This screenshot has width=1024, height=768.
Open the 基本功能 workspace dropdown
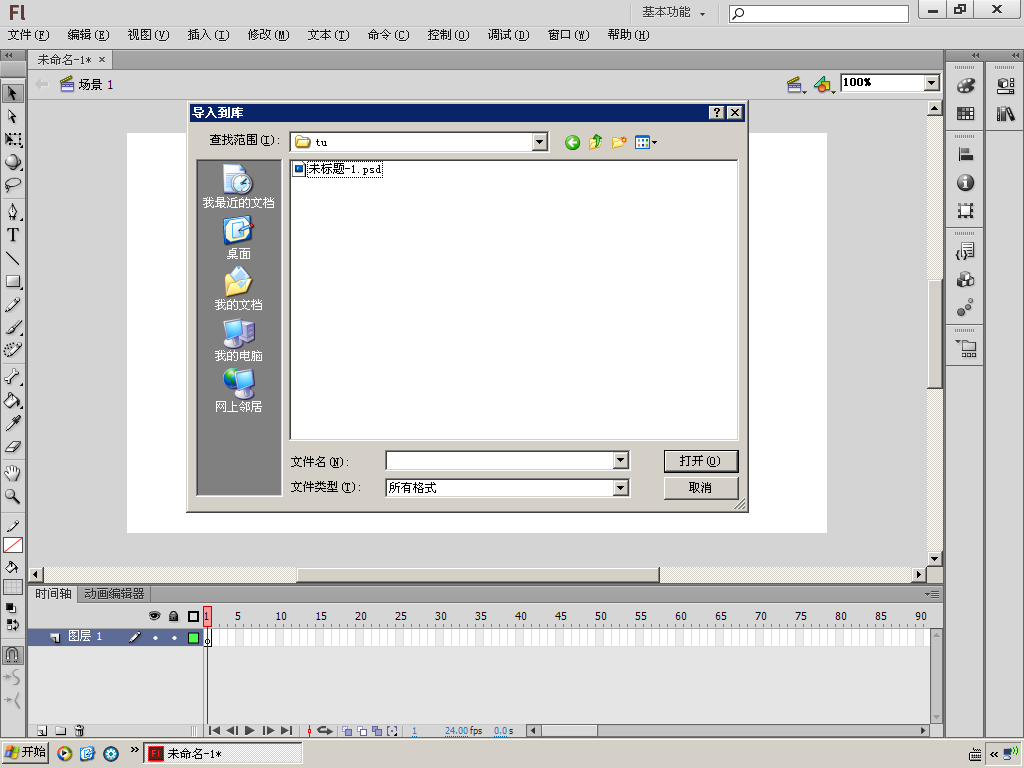pyautogui.click(x=674, y=12)
